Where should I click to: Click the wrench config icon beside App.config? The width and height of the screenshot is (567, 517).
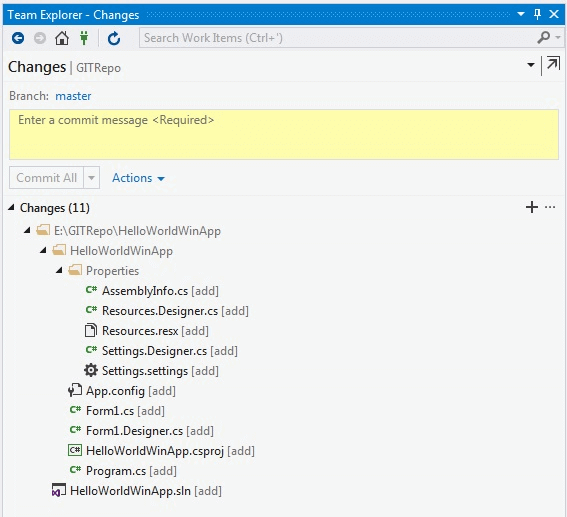coord(75,390)
